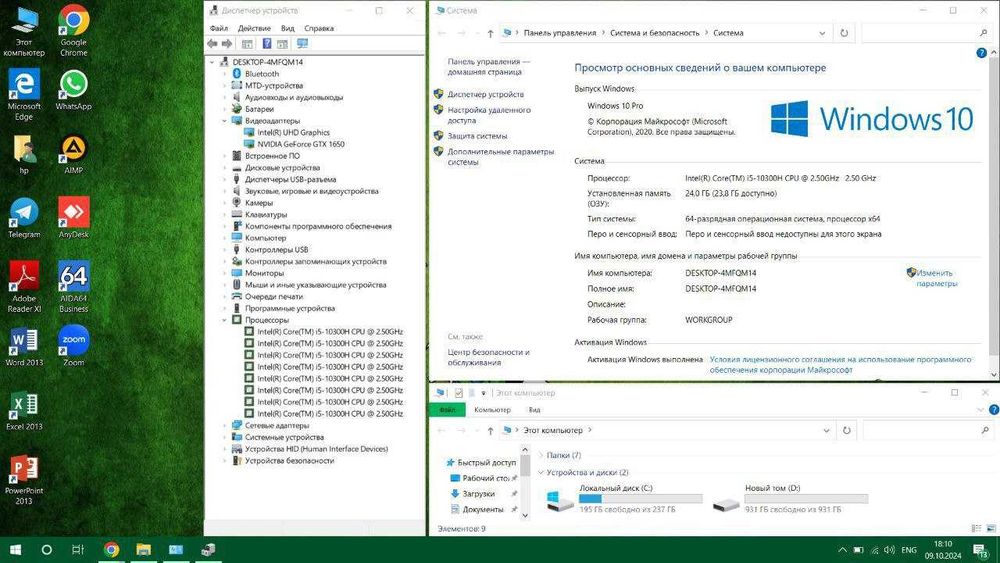
Task: Show hidden tray icons chevron
Action: 842,550
